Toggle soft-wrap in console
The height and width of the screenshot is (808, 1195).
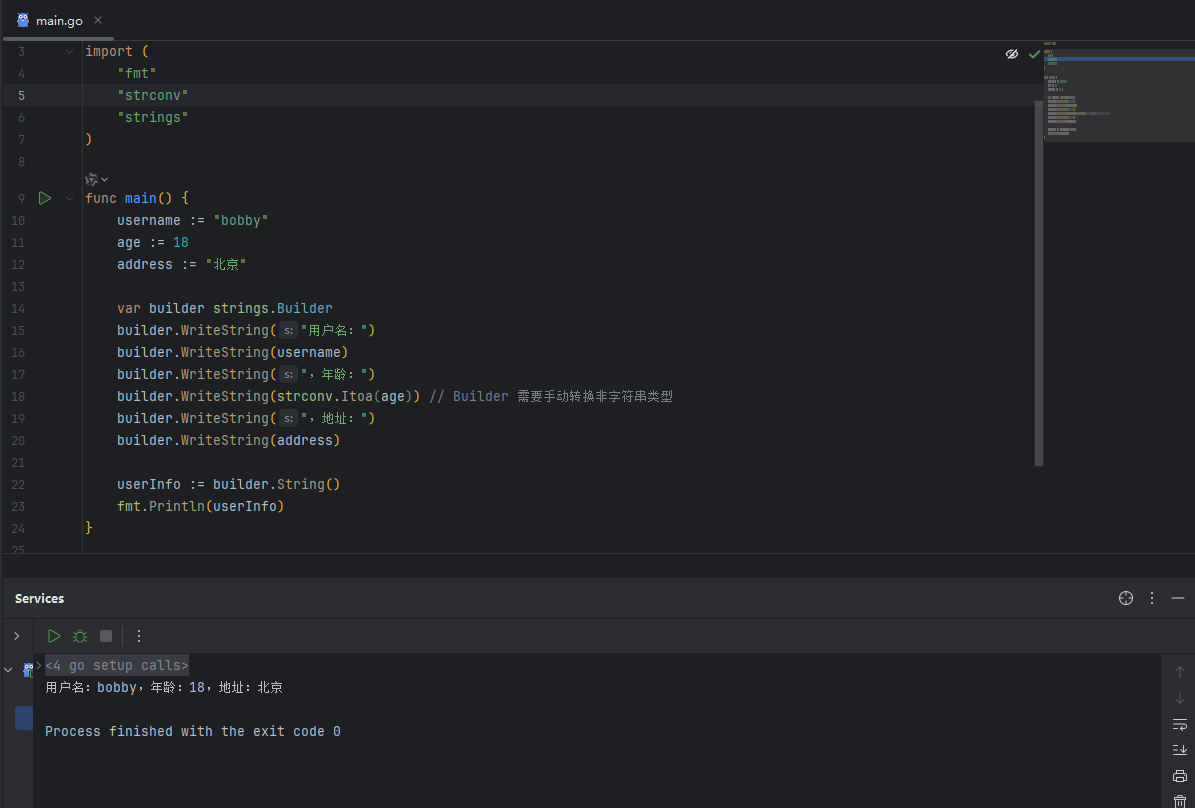click(1180, 724)
